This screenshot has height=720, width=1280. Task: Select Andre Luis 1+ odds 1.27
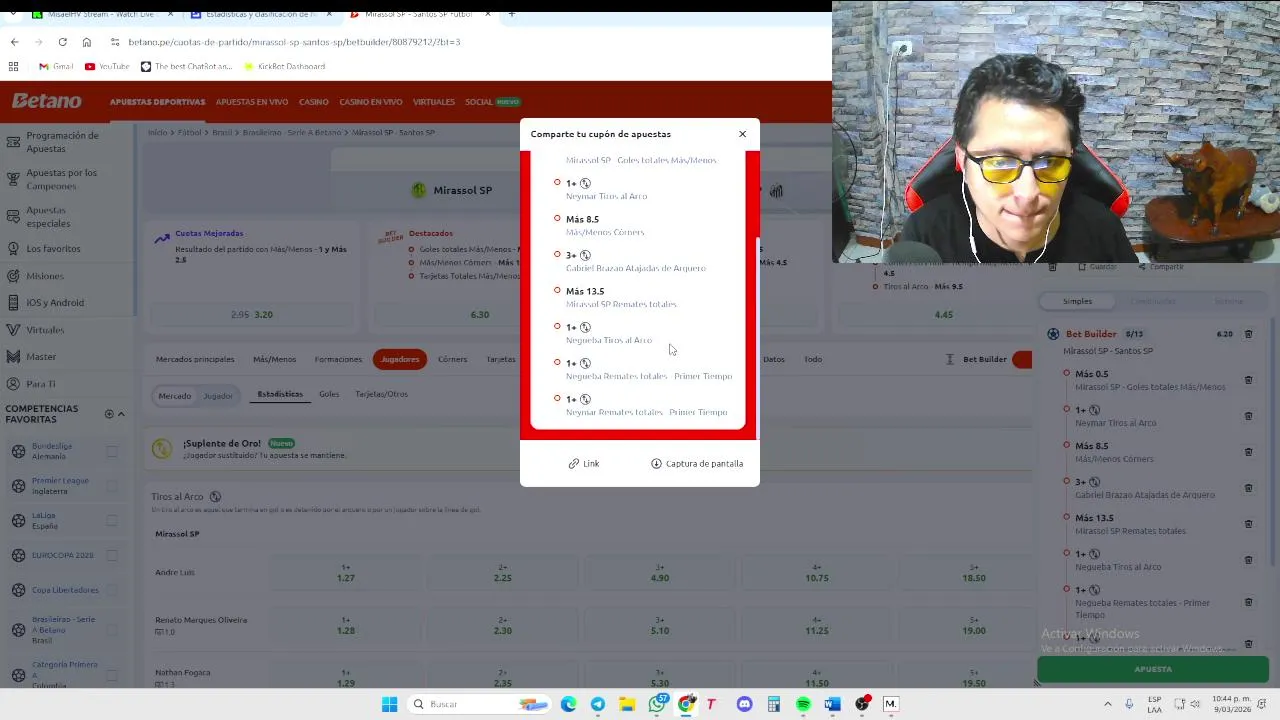point(346,573)
